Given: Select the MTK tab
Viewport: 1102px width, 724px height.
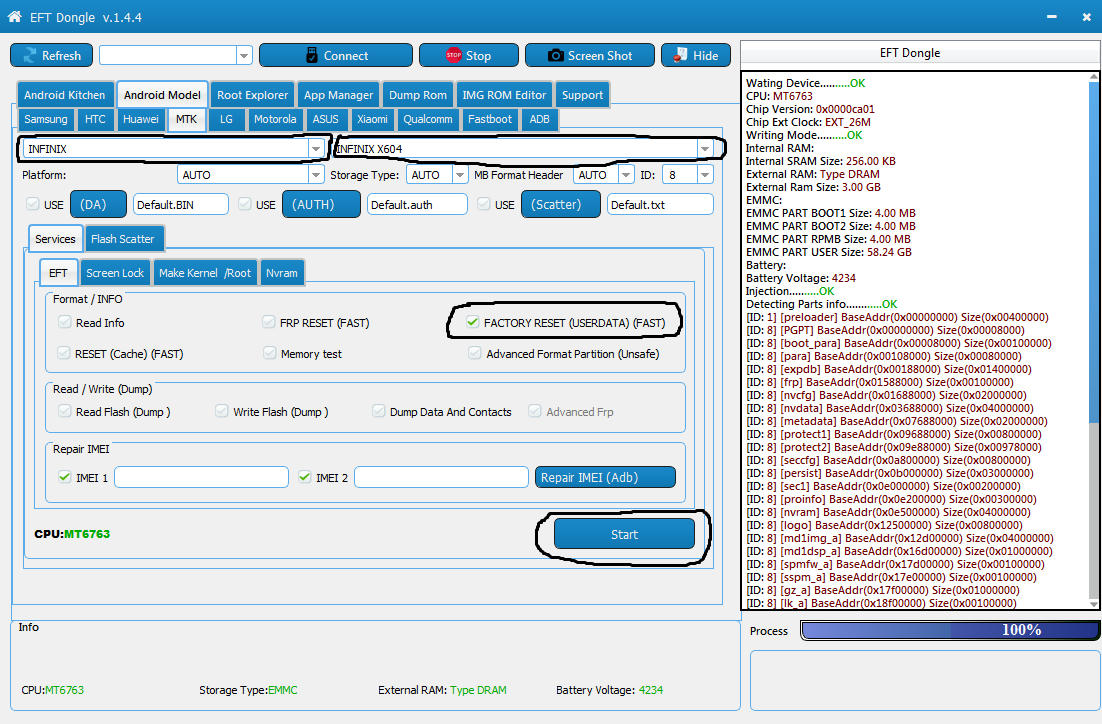Looking at the screenshot, I should pos(186,119).
